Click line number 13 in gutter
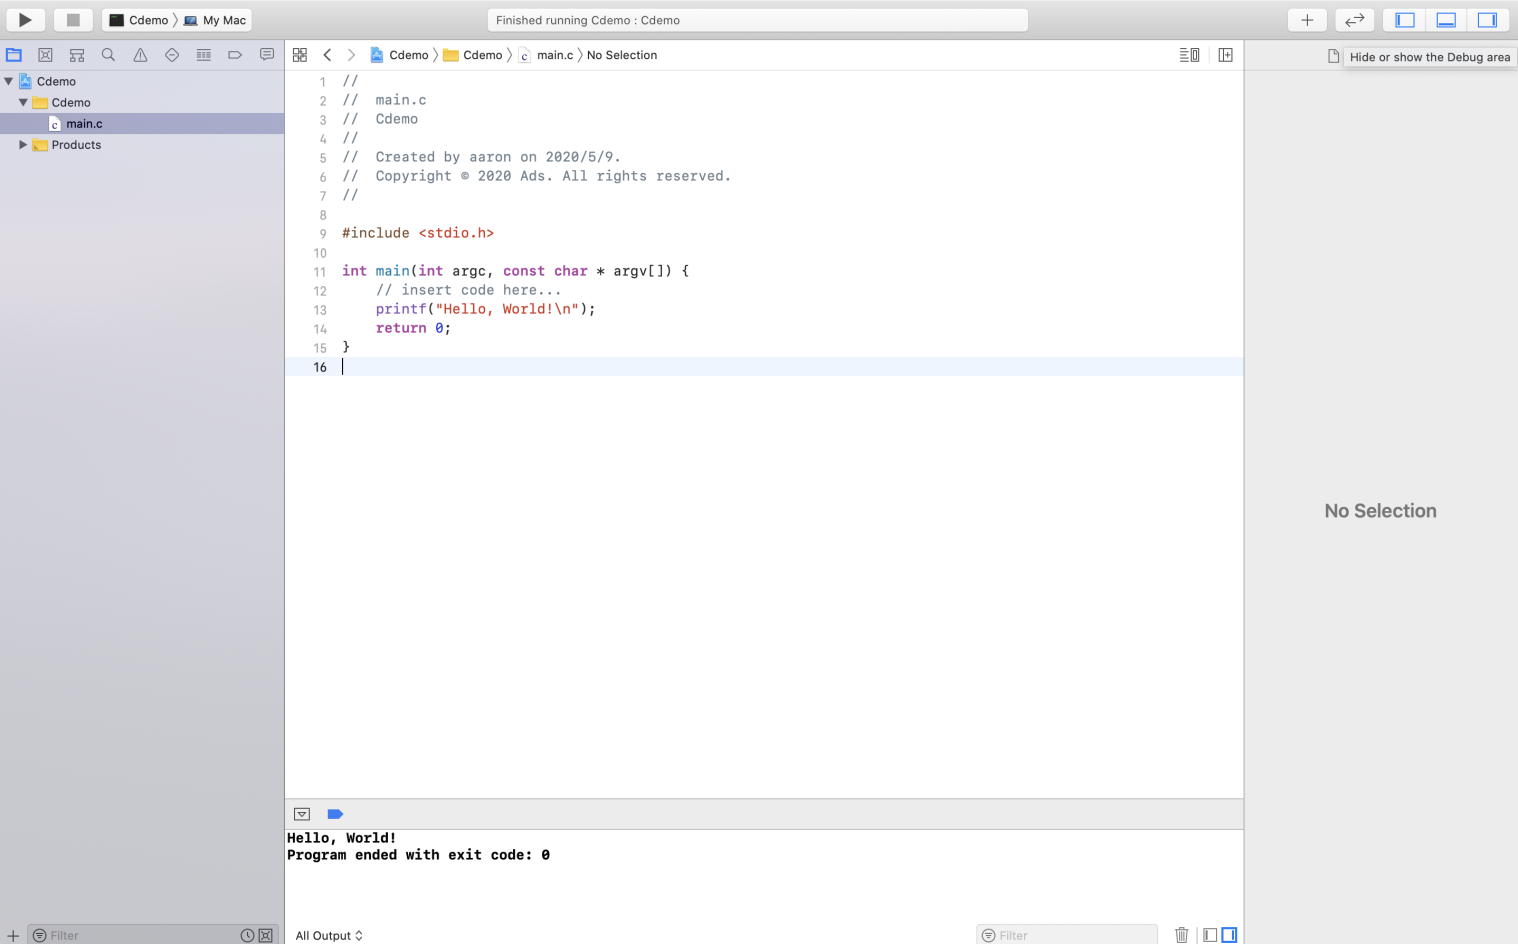Screen dimensions: 1518x944 [x=320, y=310]
